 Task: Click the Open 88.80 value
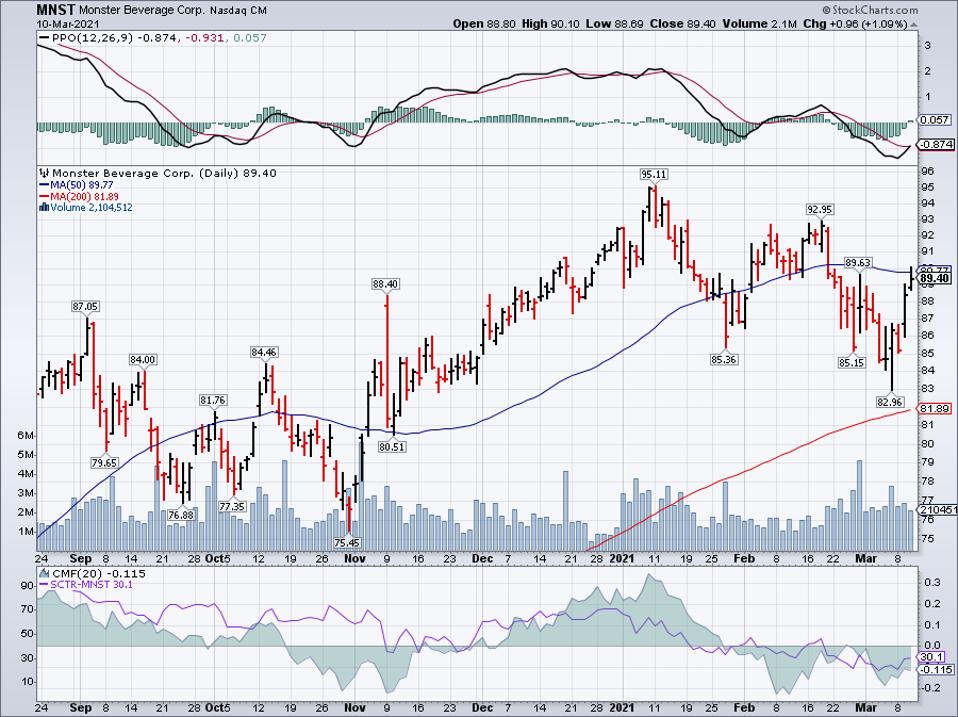484,24
